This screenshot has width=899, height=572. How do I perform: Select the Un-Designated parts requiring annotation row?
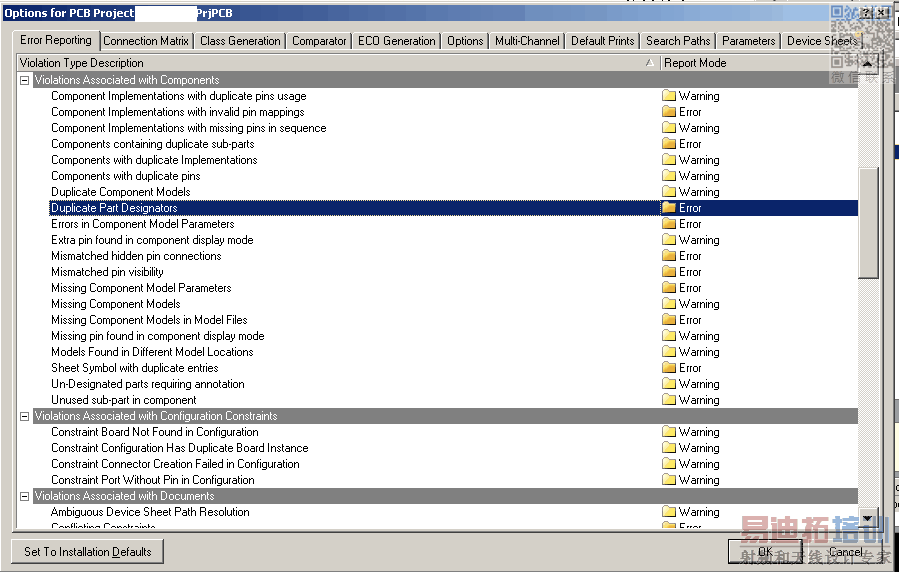tap(148, 384)
